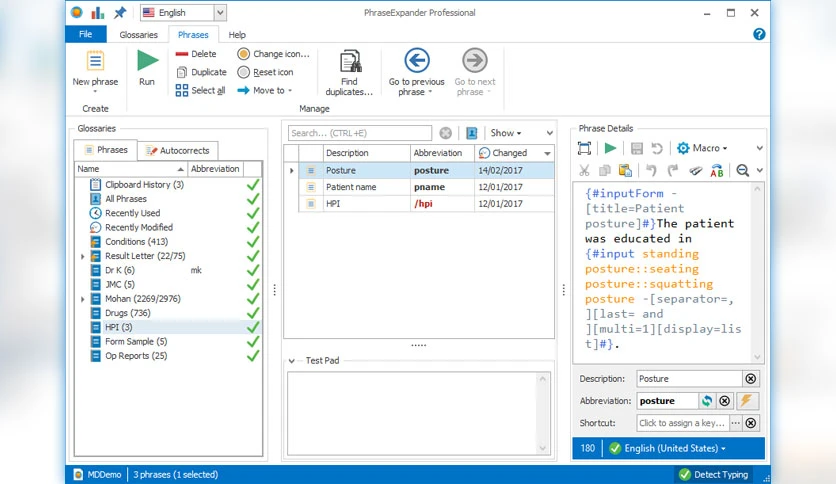
Task: Click the spell check AB icon
Action: (717, 171)
